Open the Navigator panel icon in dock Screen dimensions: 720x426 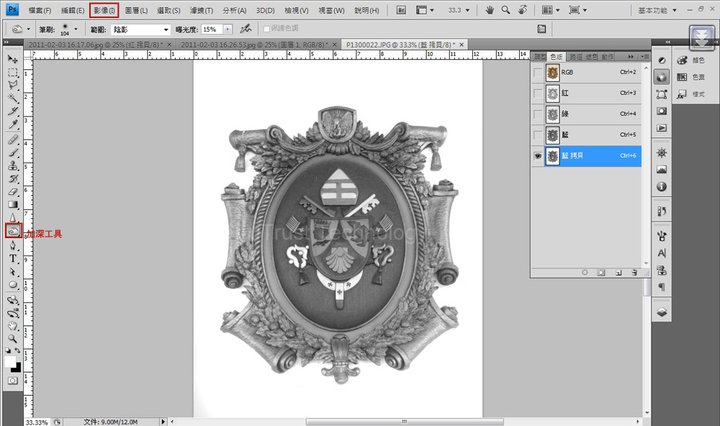(662, 153)
